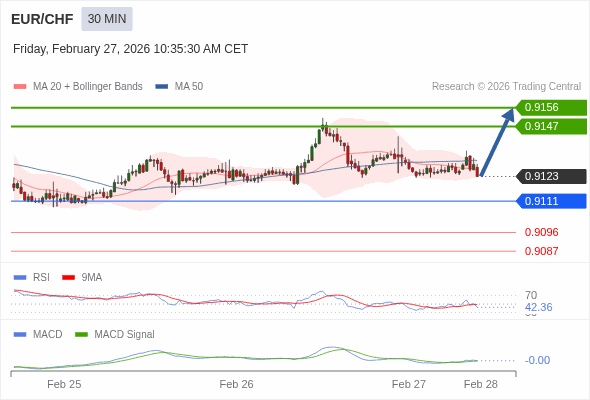The width and height of the screenshot is (590, 400).
Task: Click the 0.9087 red support value
Action: pos(541,251)
